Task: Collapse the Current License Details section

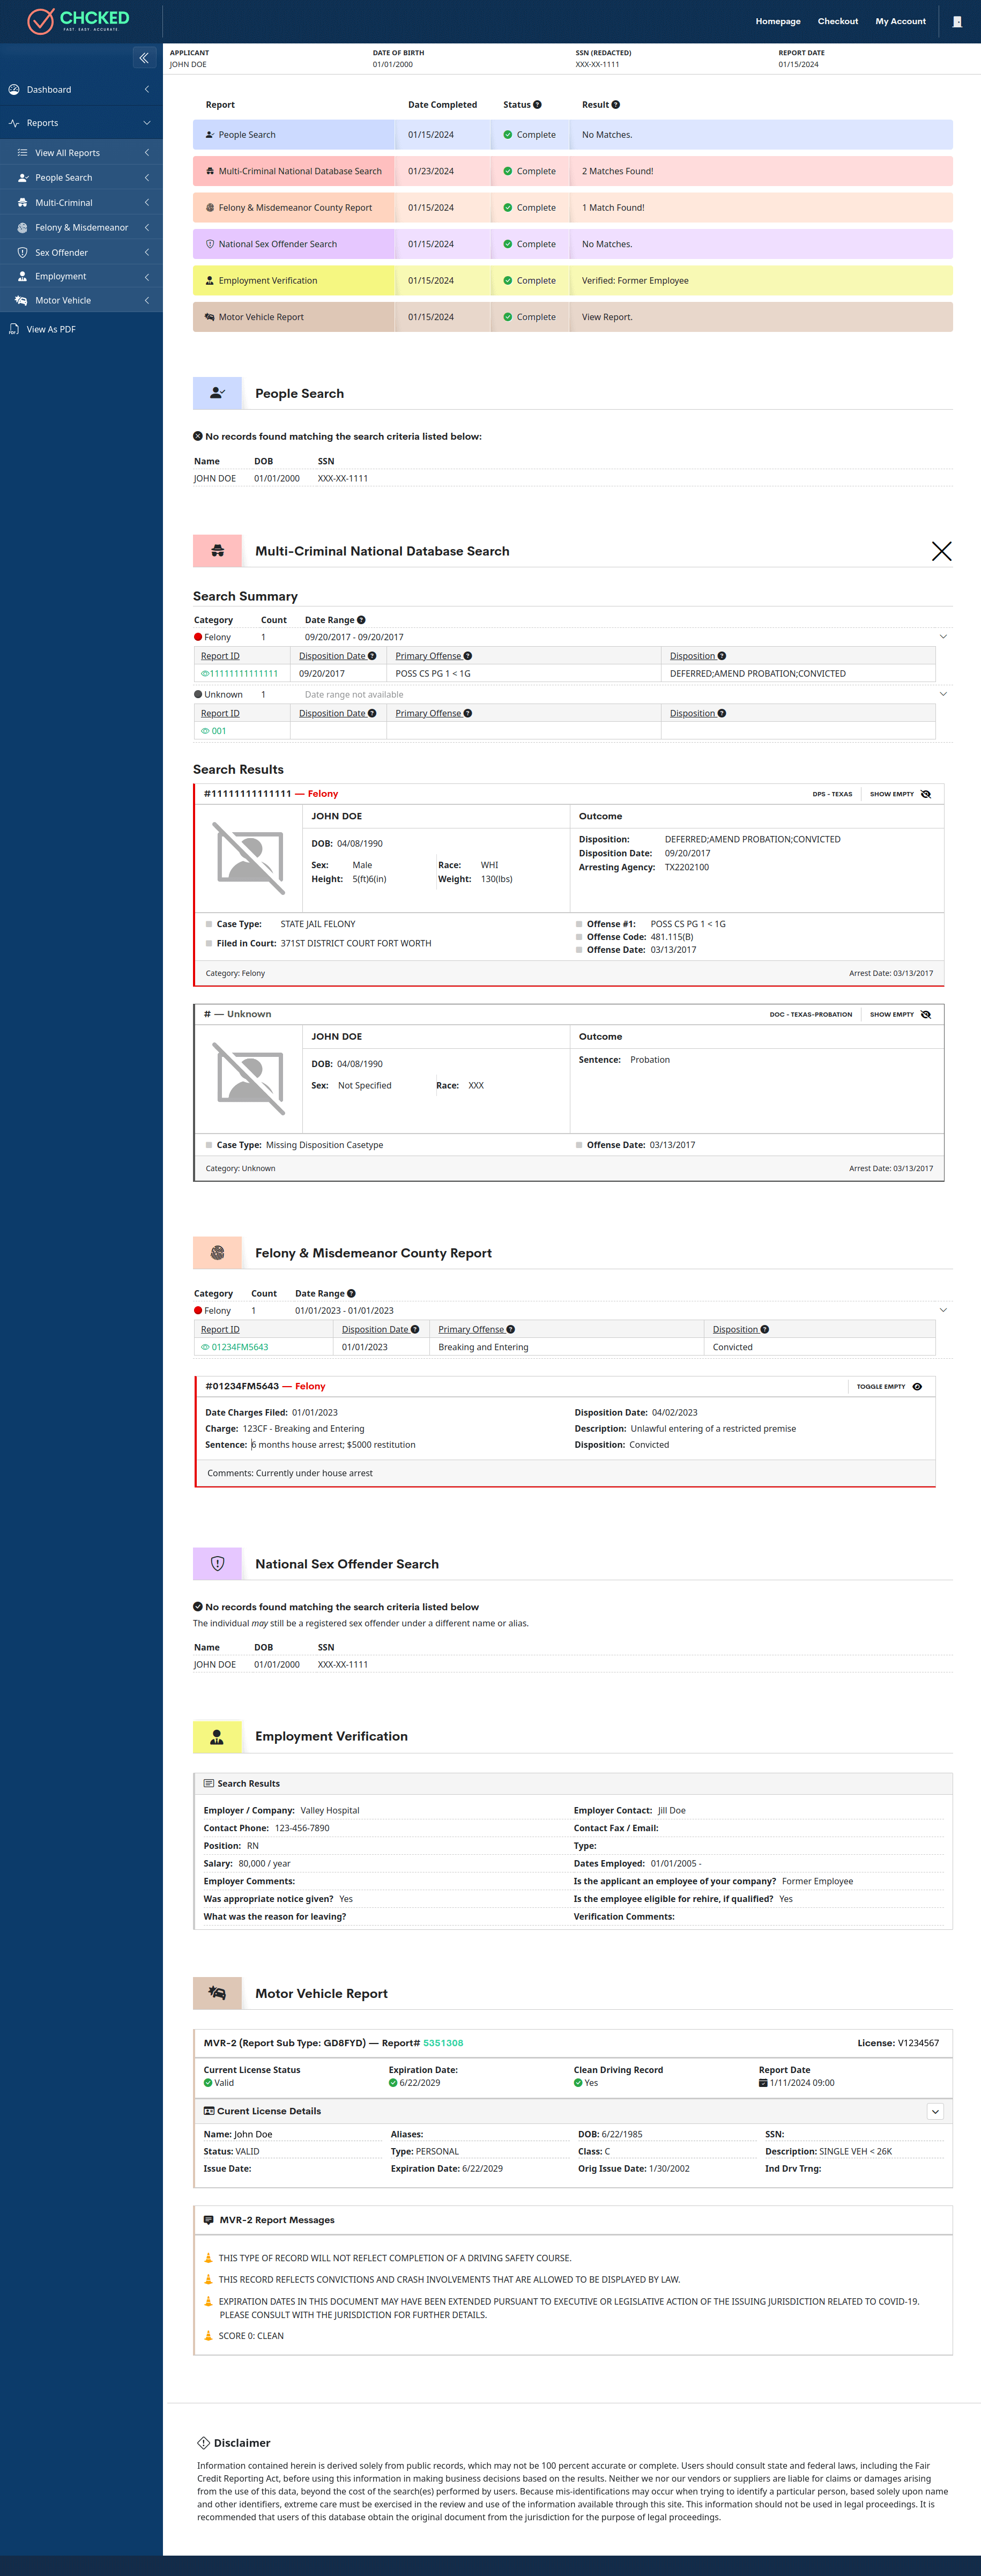Action: click(x=935, y=2111)
